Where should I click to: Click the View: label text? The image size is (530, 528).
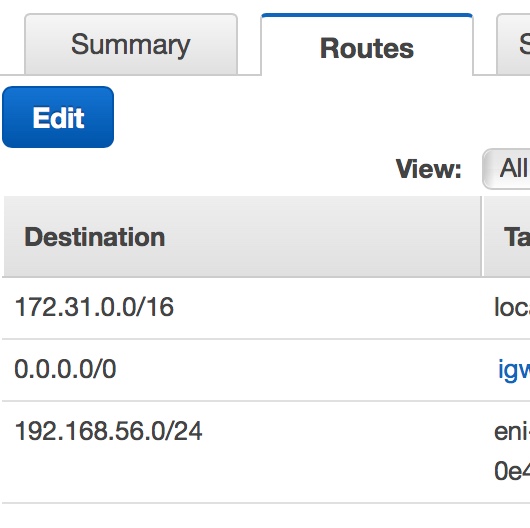click(429, 169)
